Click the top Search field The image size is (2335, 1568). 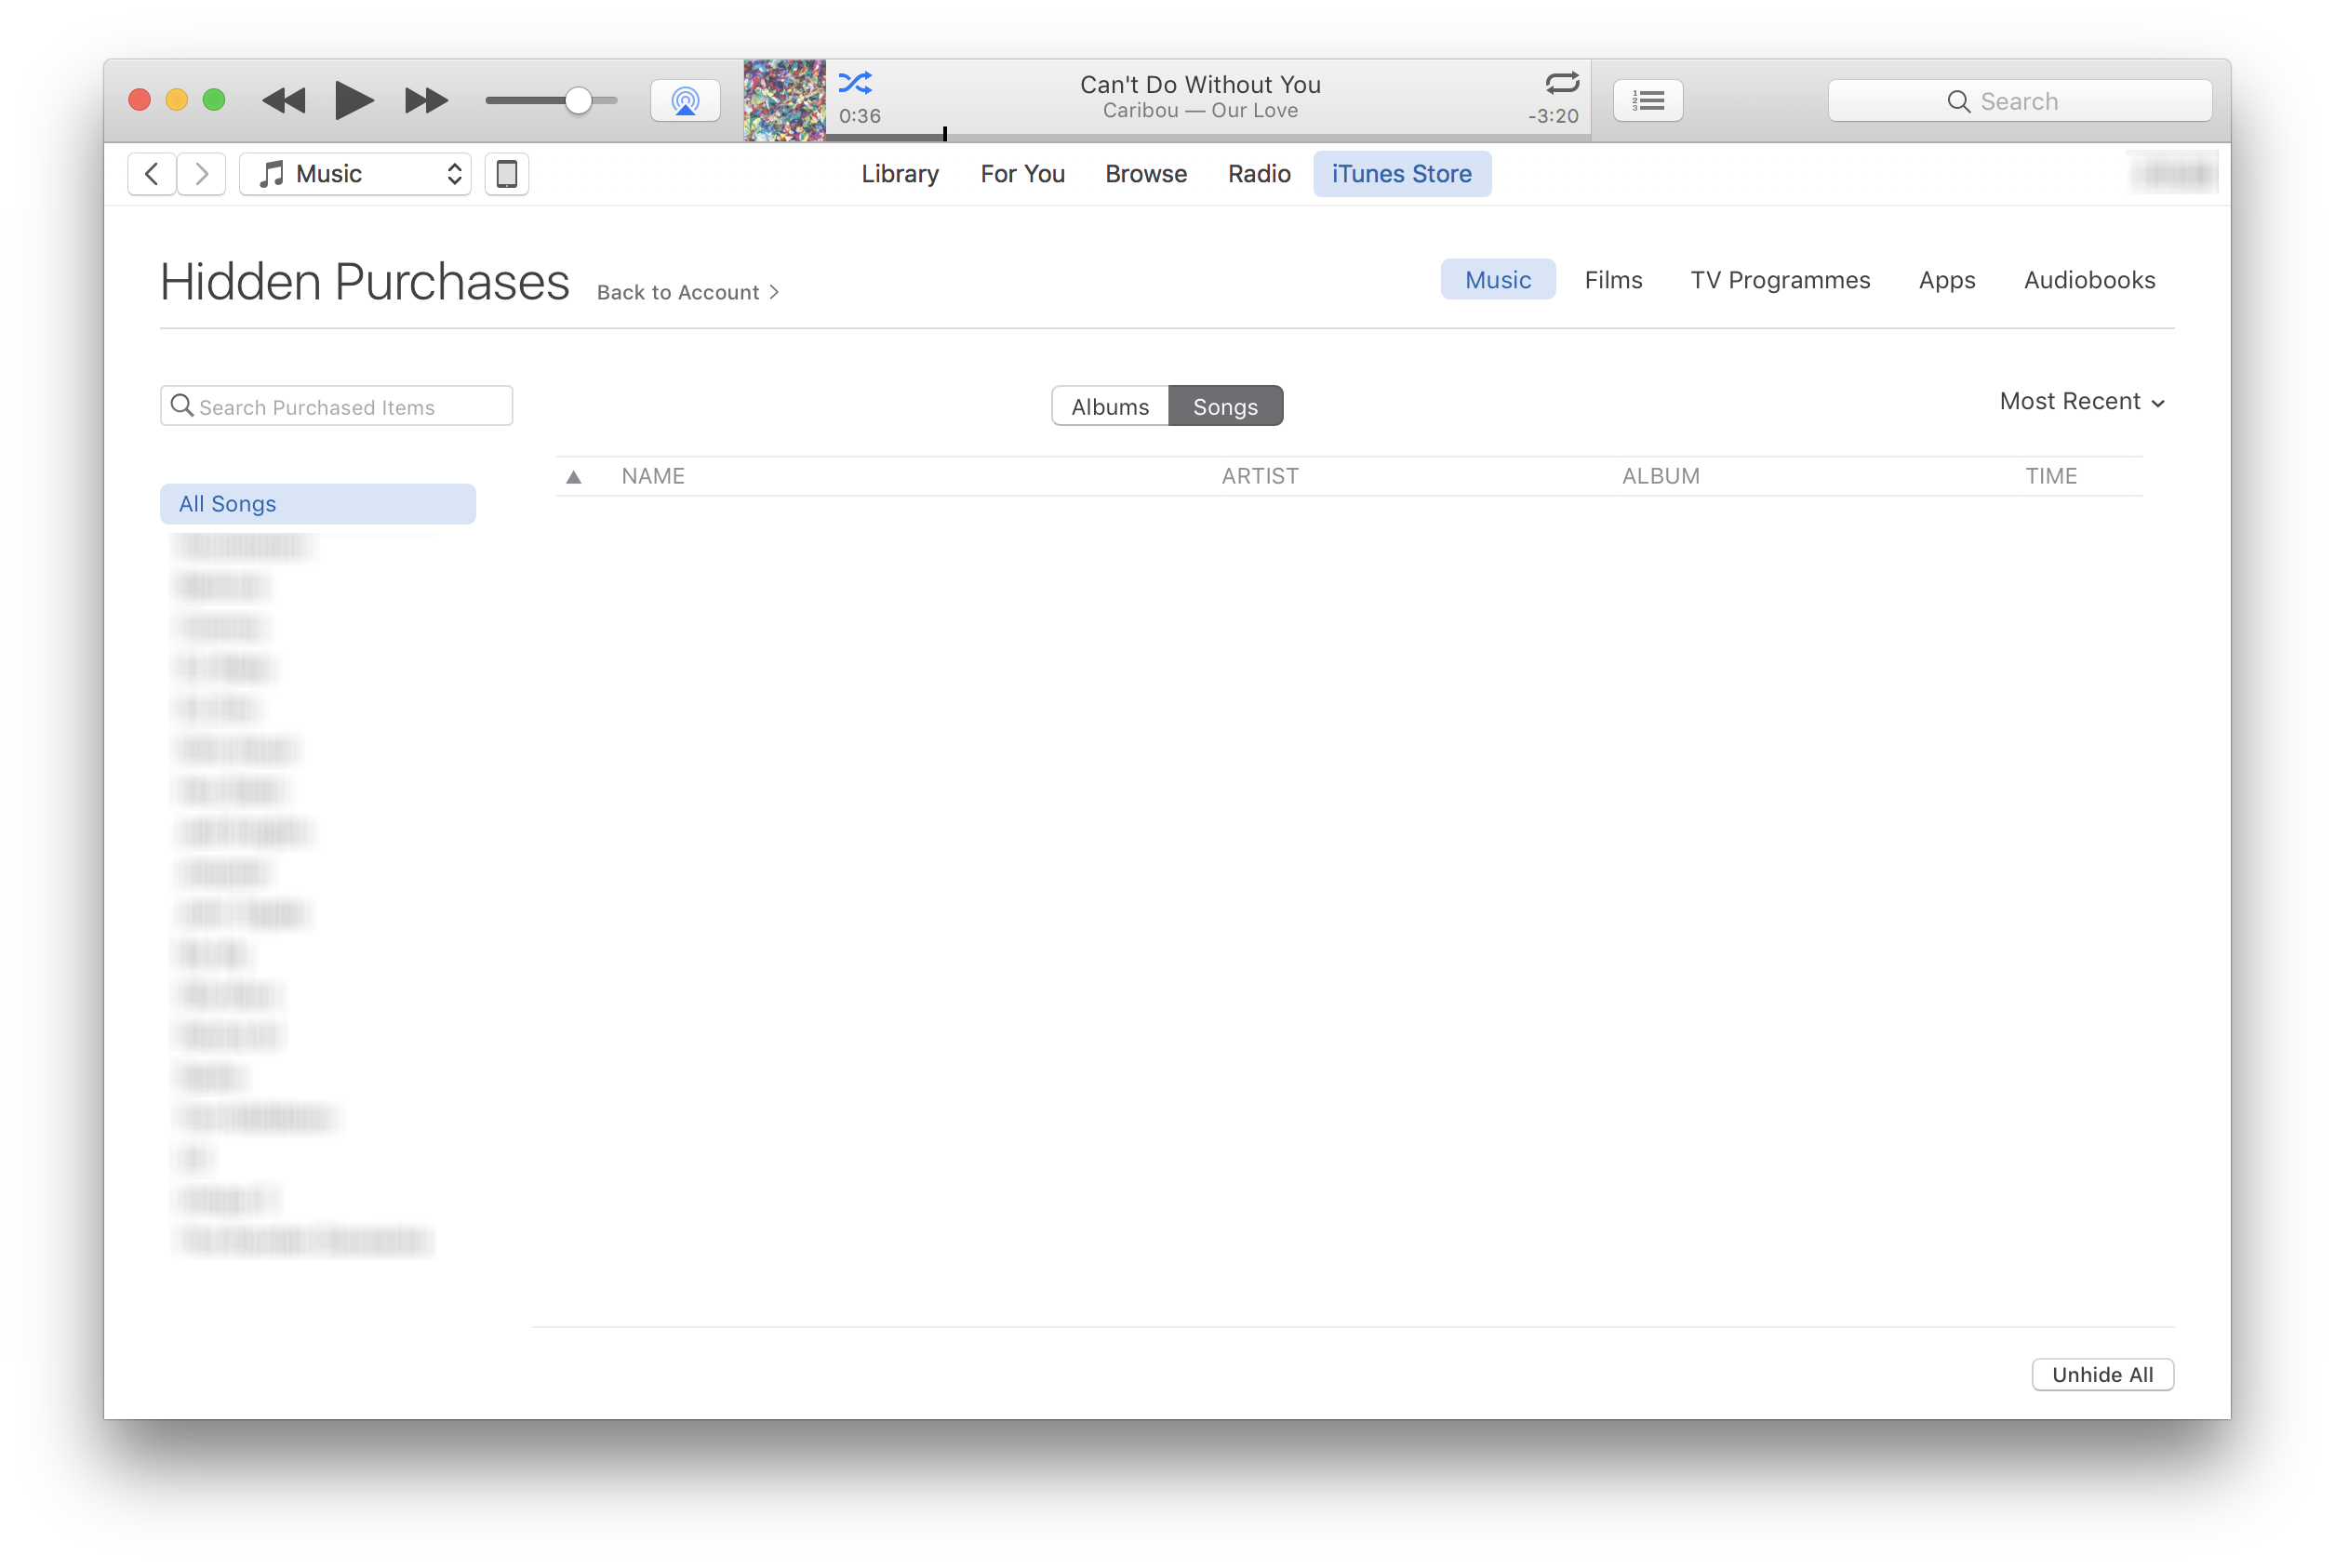(x=2020, y=101)
